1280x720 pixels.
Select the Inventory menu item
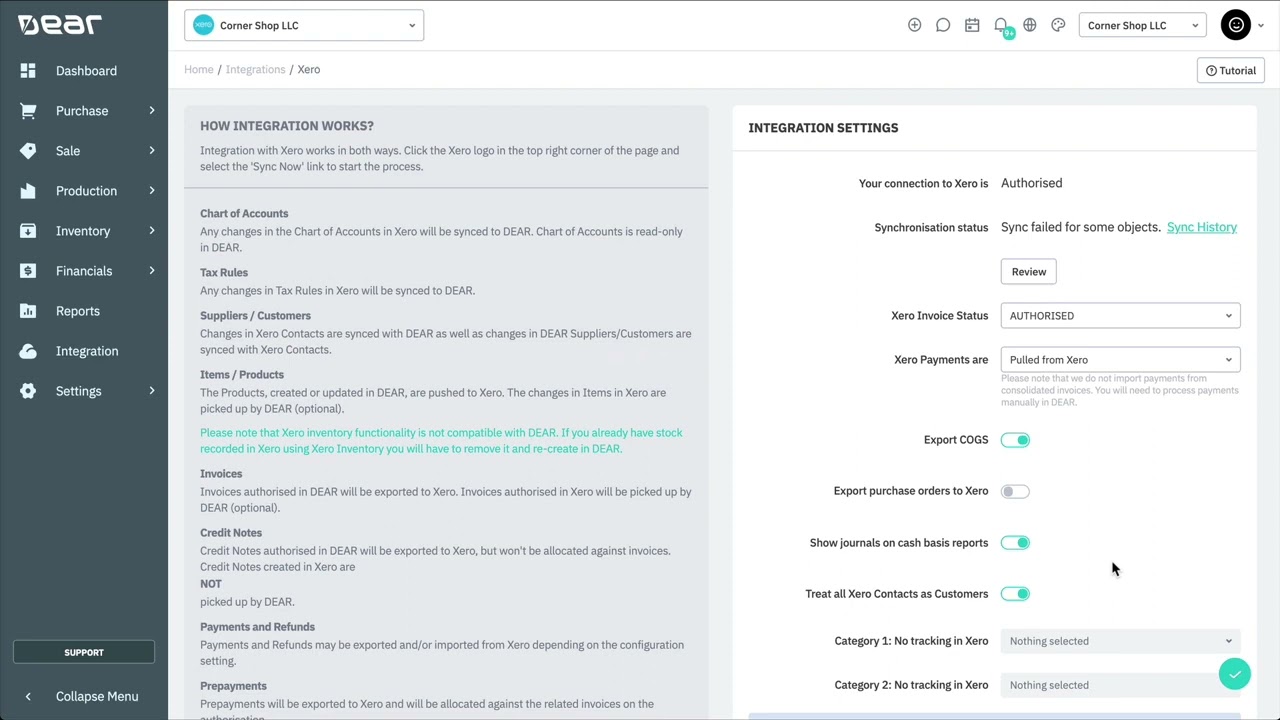point(83,231)
